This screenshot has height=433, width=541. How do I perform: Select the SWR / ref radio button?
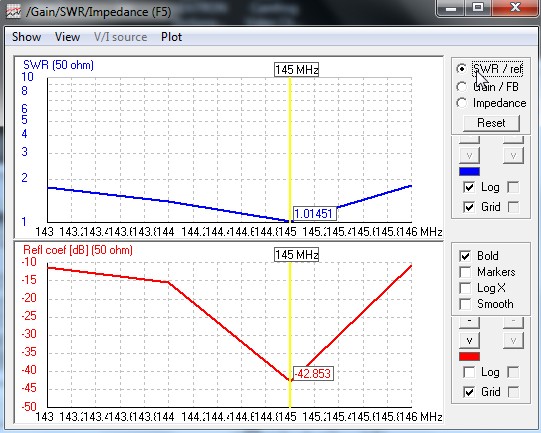[461, 69]
